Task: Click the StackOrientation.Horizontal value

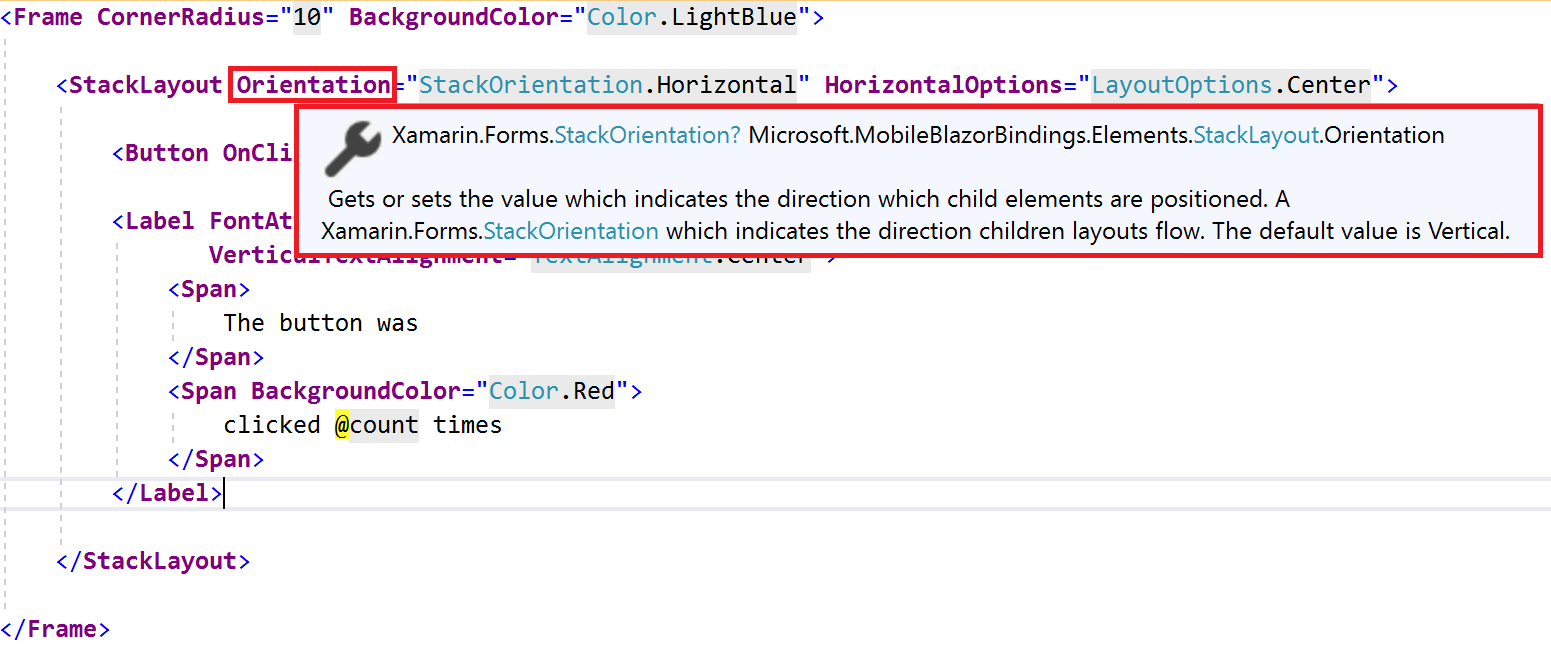Action: tap(608, 85)
